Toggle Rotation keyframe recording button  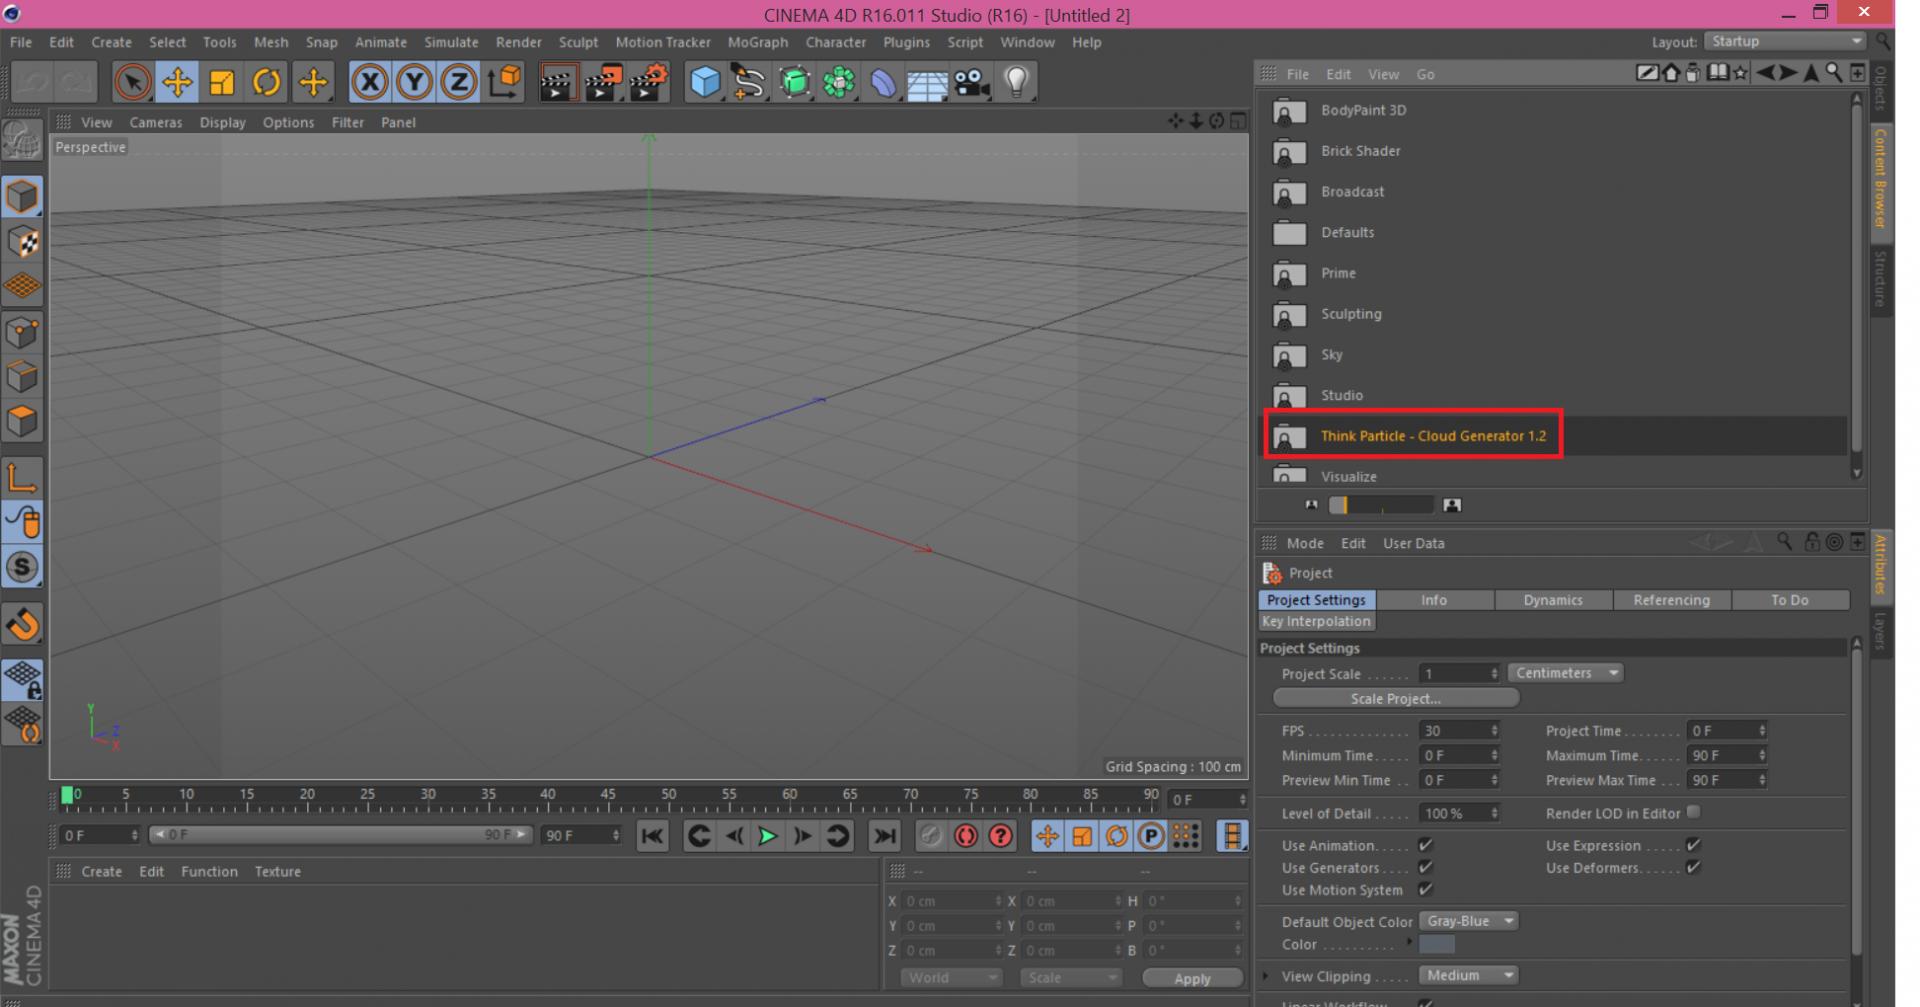pyautogui.click(x=1116, y=836)
